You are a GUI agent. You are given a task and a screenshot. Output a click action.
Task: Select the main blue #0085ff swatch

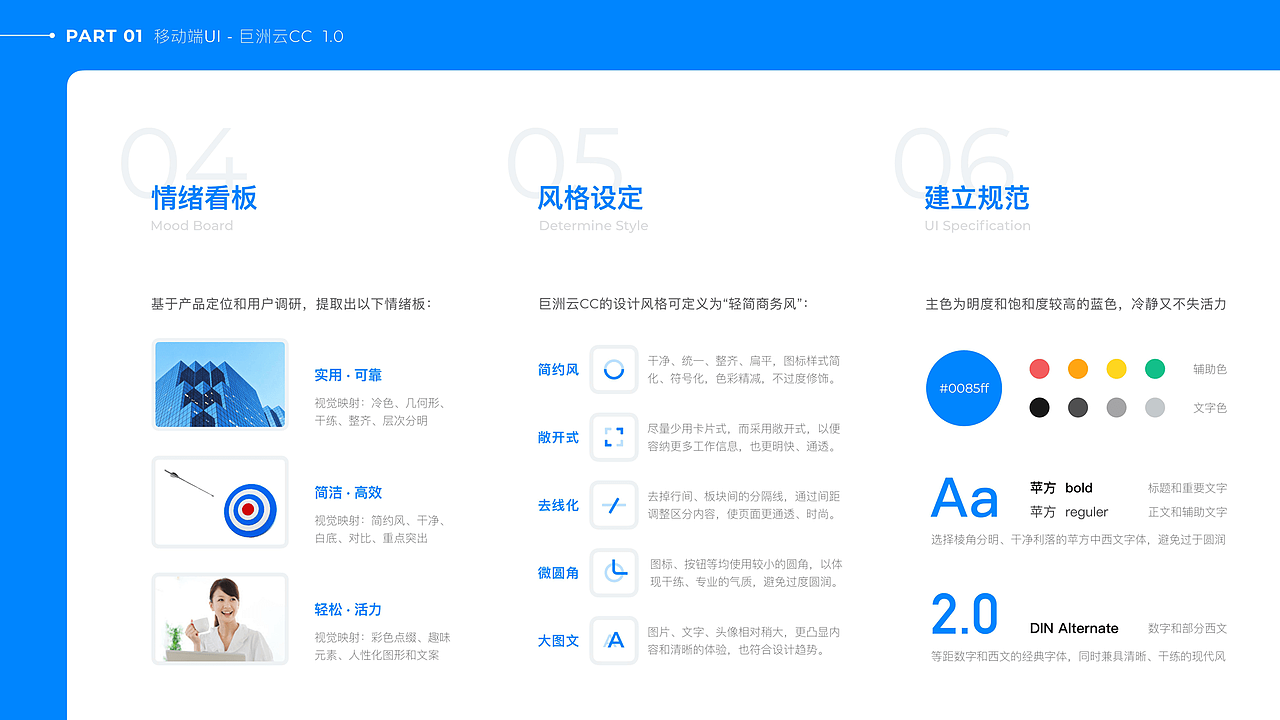(964, 388)
